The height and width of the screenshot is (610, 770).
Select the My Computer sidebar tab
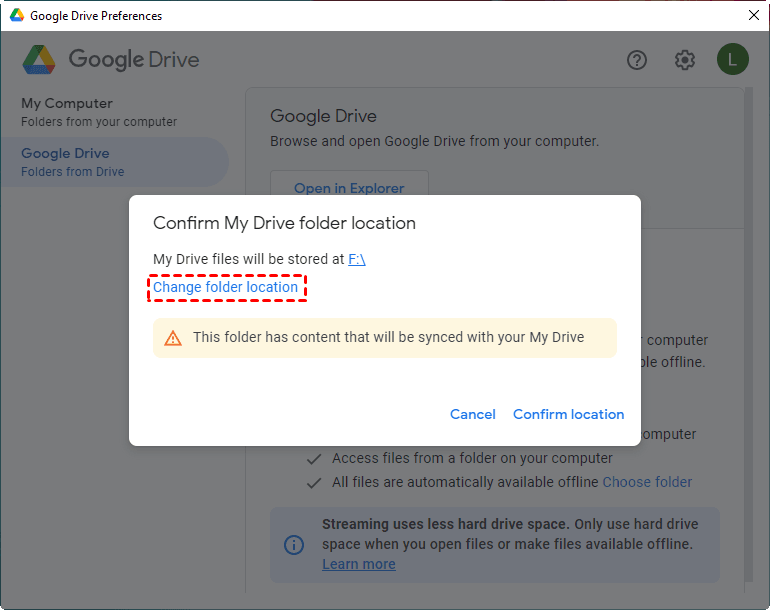(x=98, y=111)
